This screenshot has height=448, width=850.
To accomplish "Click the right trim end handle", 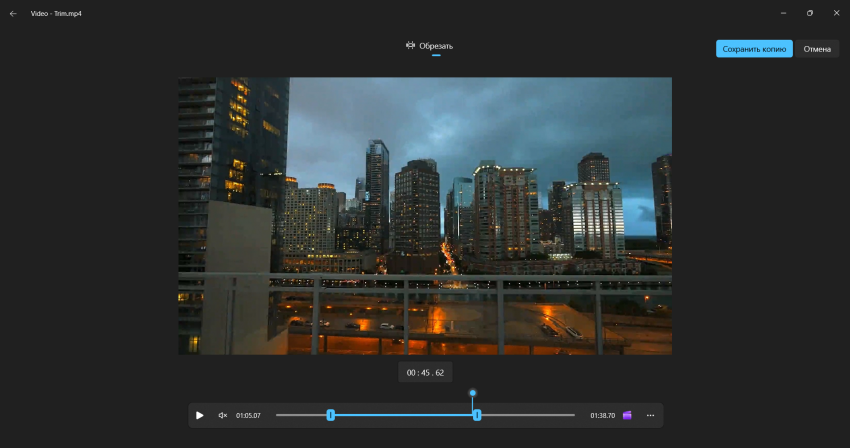I will [477, 415].
